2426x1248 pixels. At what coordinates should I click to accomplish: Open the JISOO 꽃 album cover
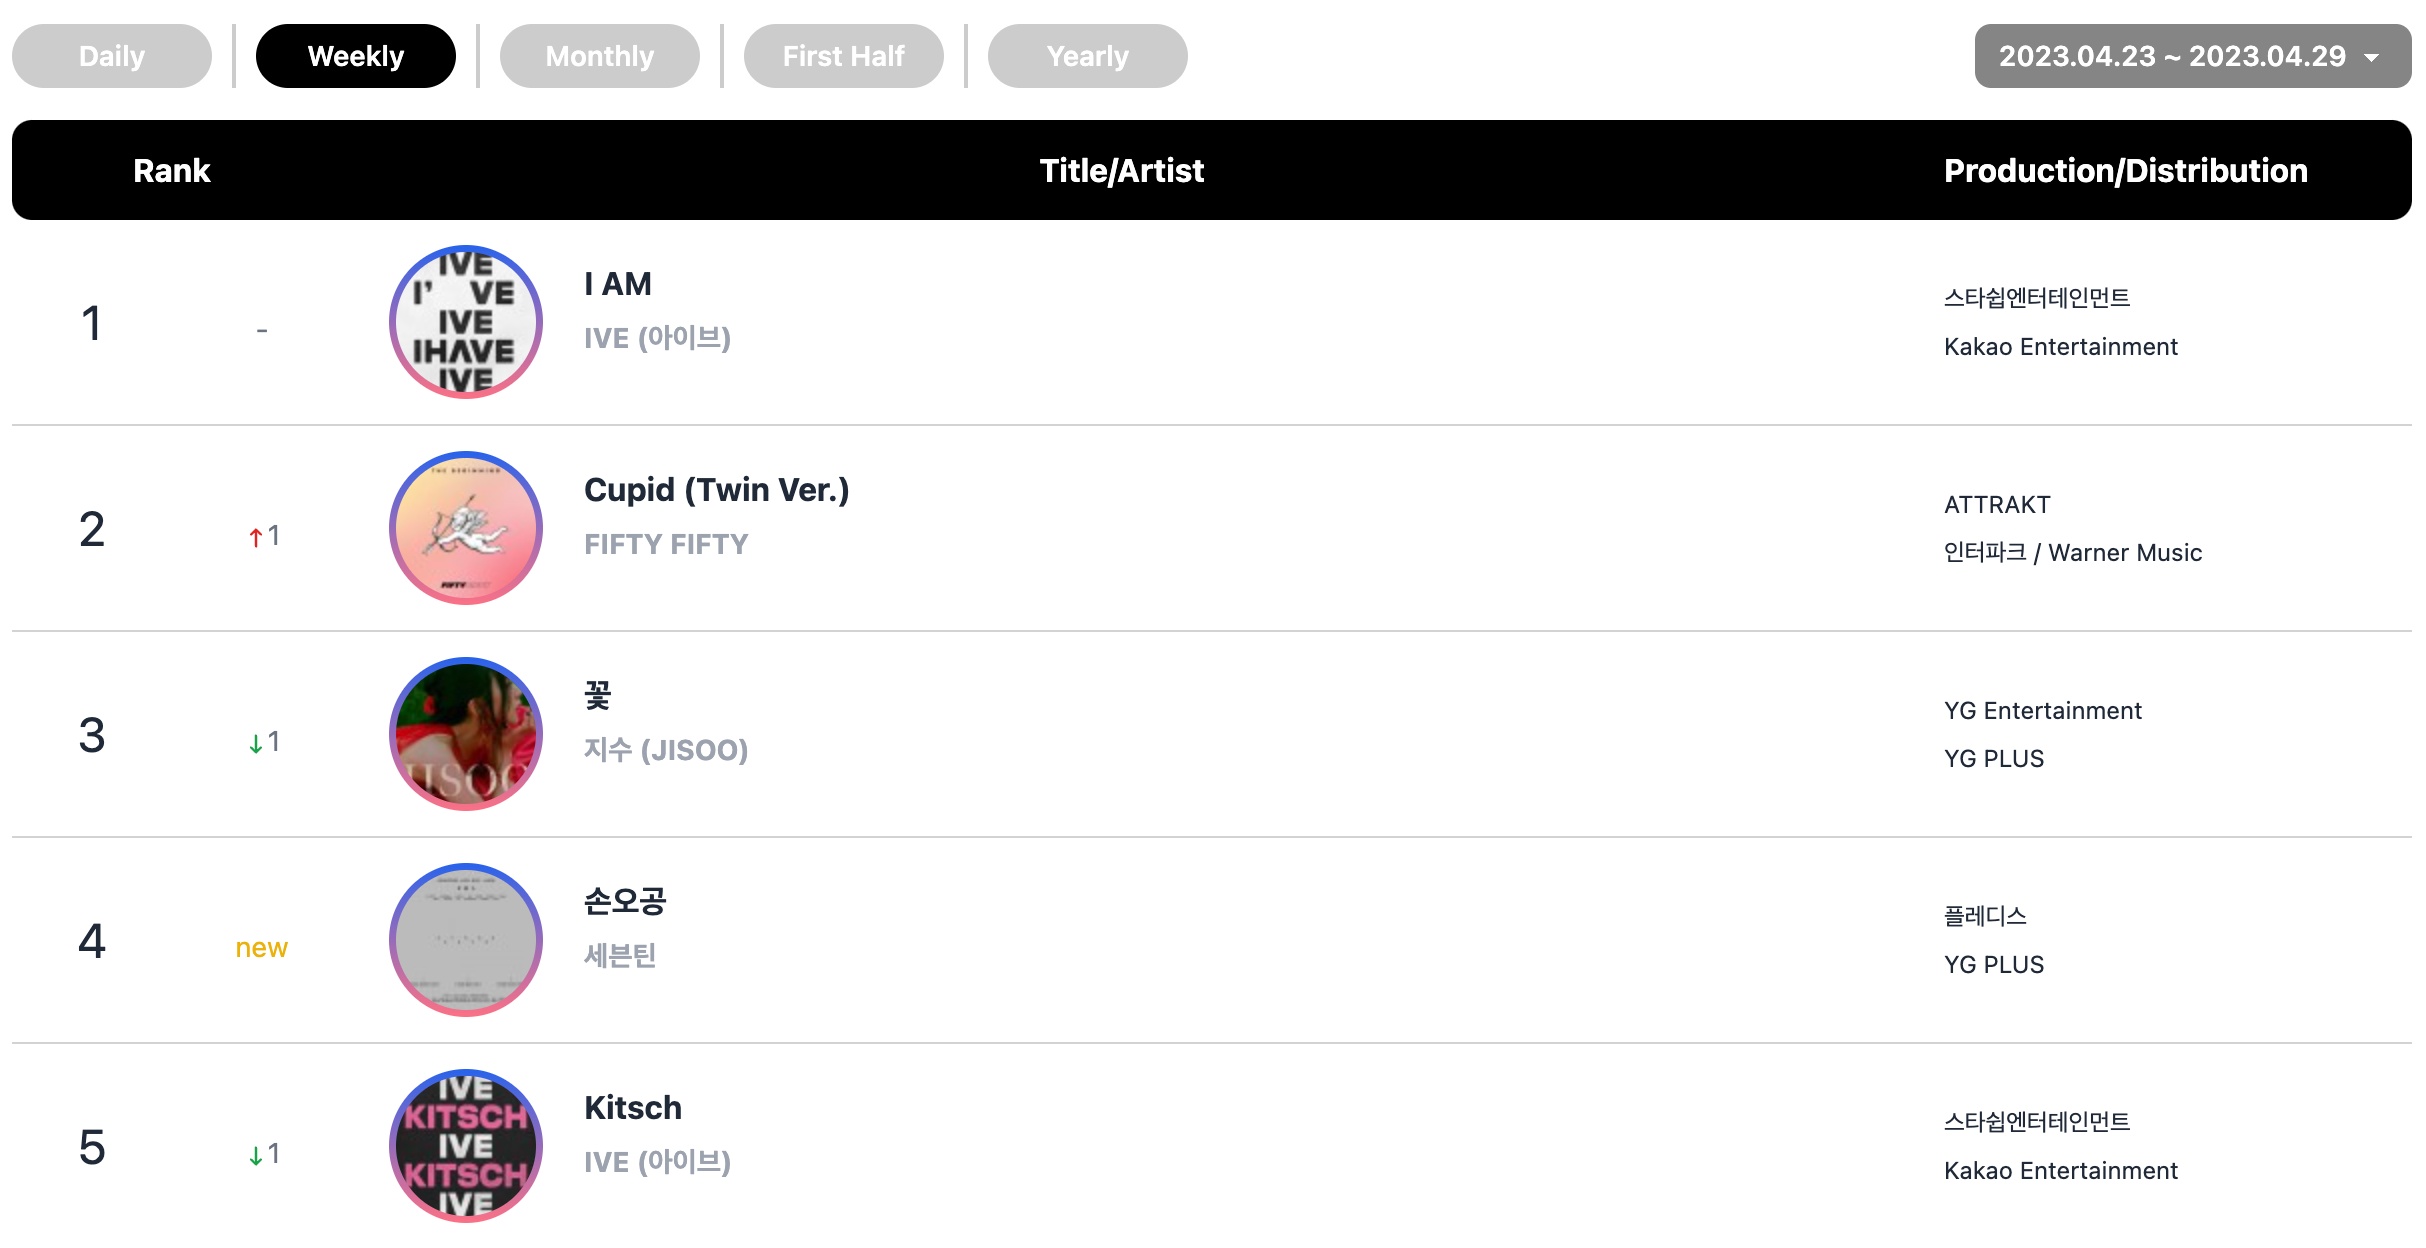tap(465, 734)
